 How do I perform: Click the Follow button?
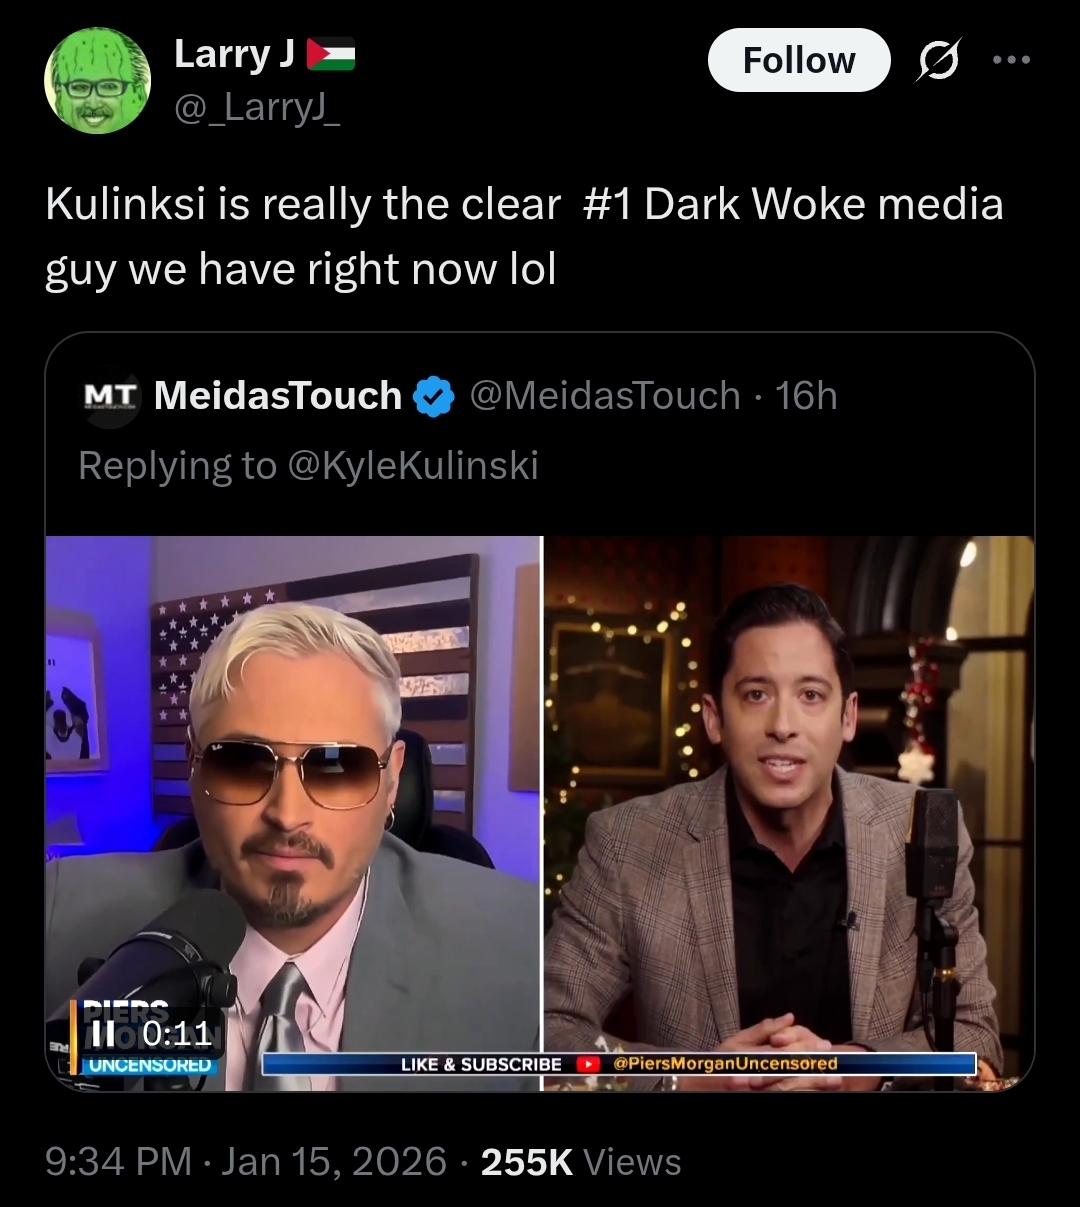click(x=799, y=60)
